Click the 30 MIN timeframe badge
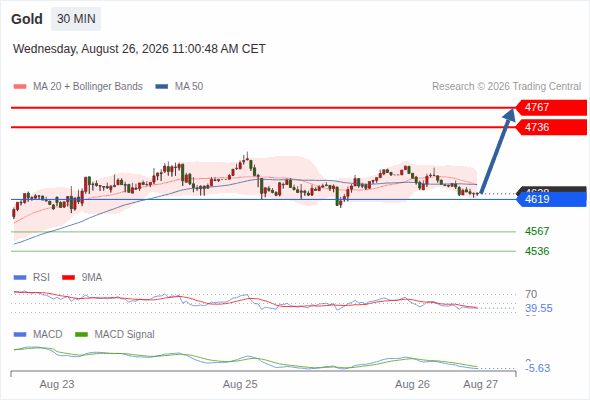Image resolution: width=590 pixels, height=400 pixels. tap(76, 19)
